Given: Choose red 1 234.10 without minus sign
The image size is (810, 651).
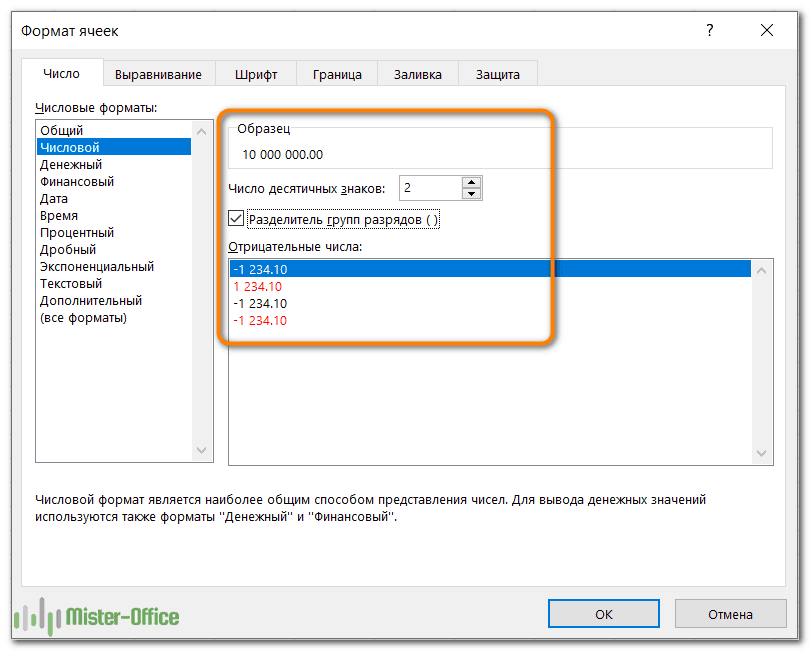Looking at the screenshot, I should click(259, 286).
